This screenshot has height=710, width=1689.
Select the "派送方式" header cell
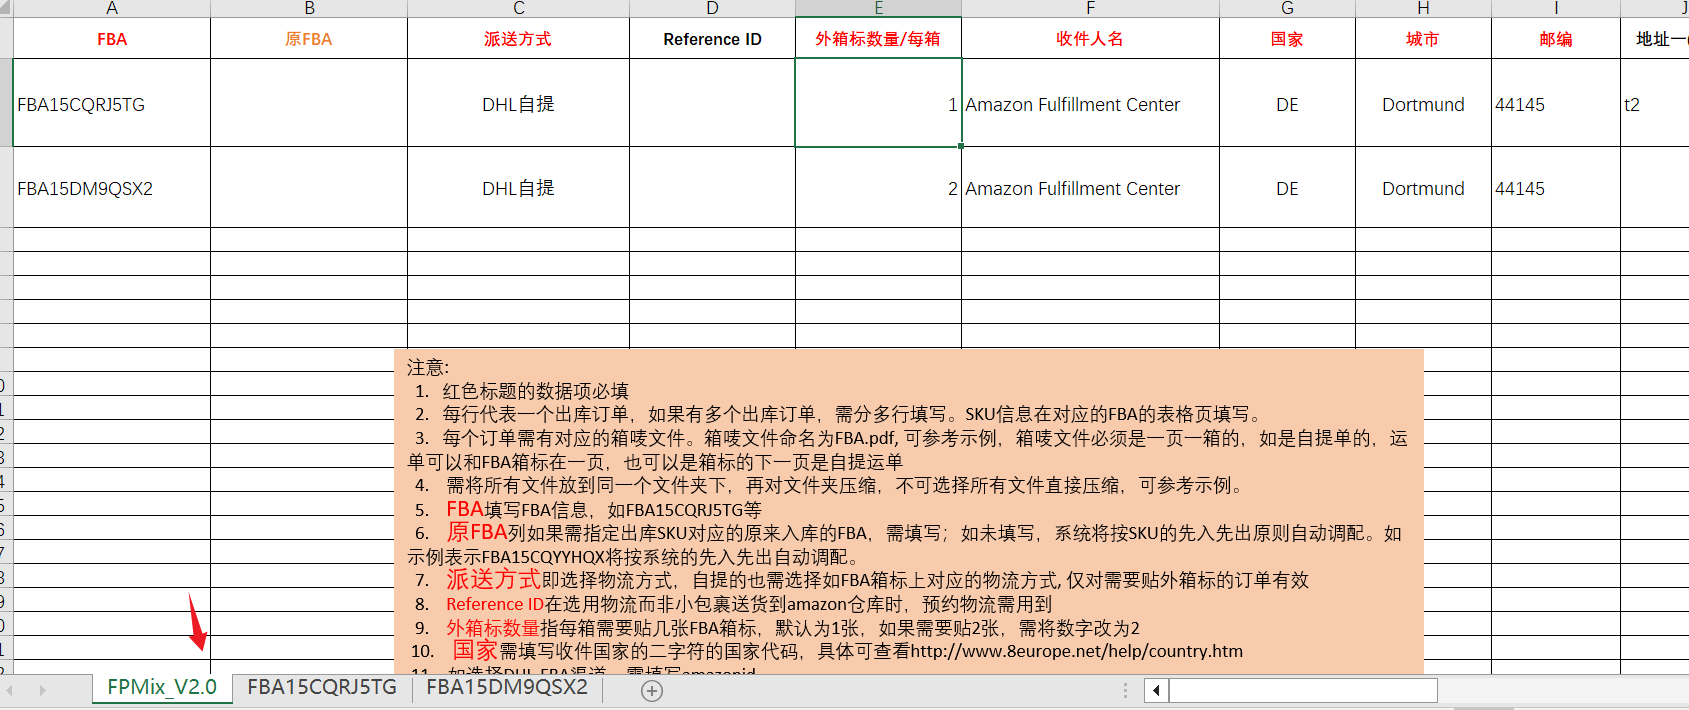click(x=518, y=39)
